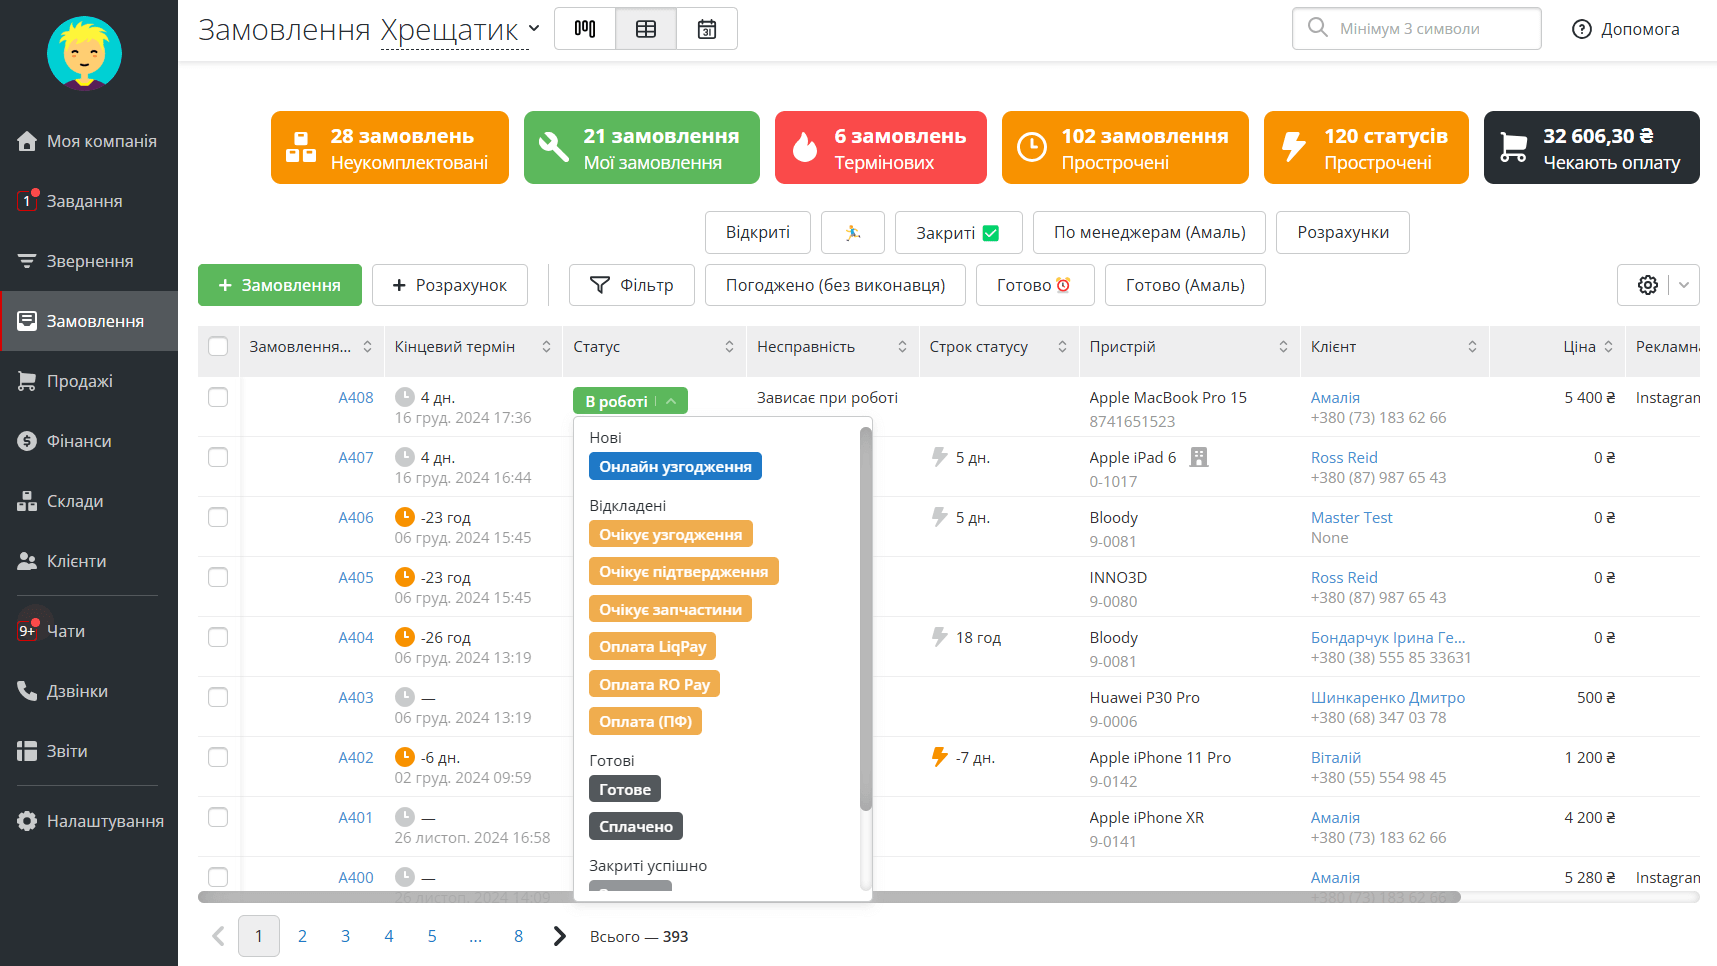Click green + Замовлення button
This screenshot has width=1717, height=966.
[280, 285]
